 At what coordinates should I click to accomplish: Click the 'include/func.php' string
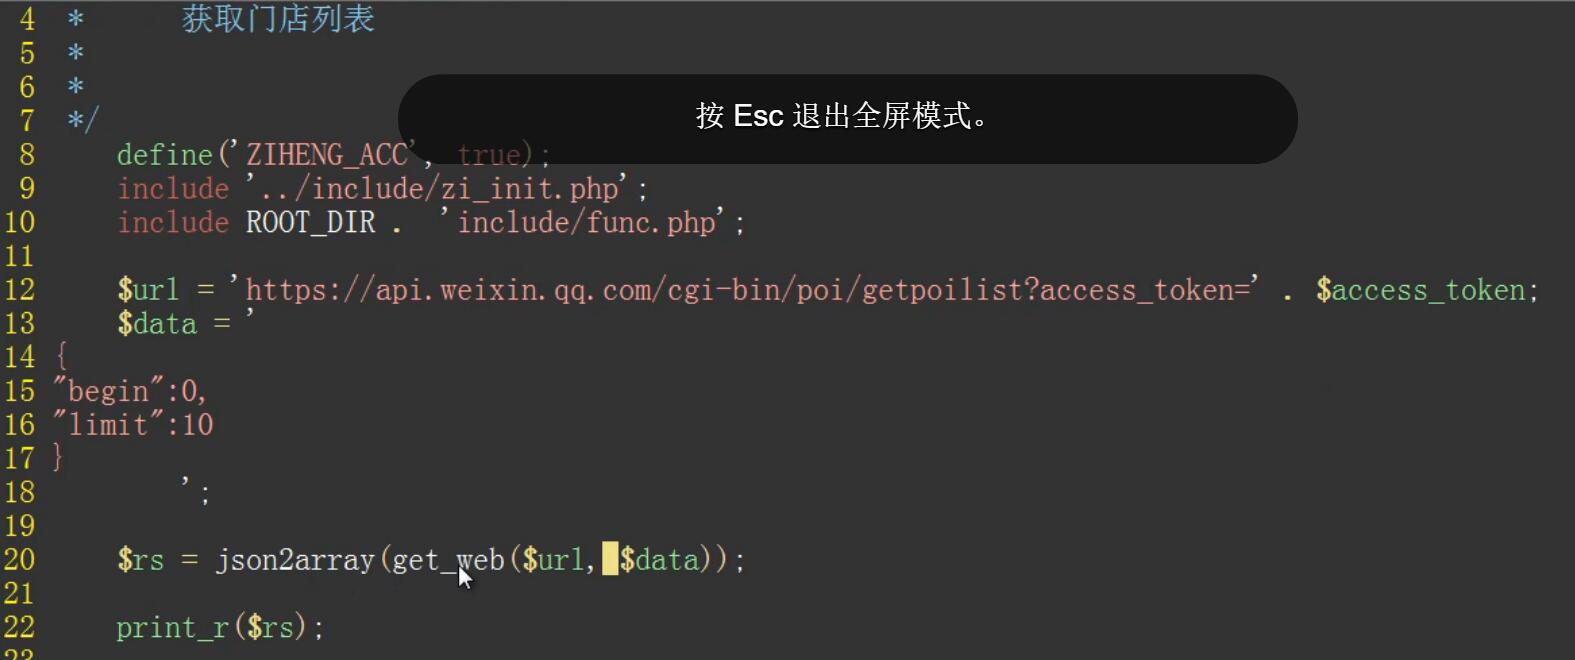(586, 222)
